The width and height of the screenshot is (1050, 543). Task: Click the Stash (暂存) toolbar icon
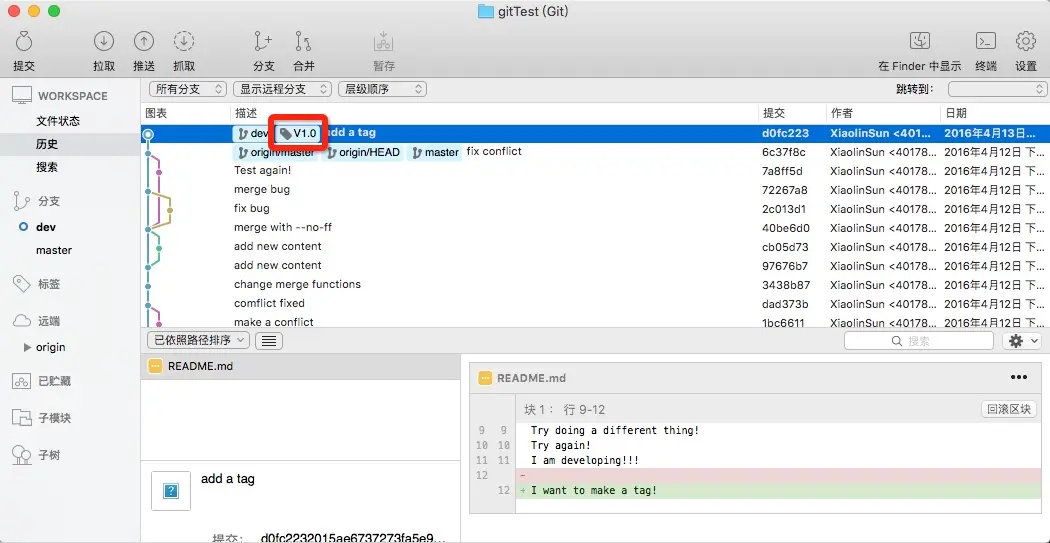[x=384, y=42]
